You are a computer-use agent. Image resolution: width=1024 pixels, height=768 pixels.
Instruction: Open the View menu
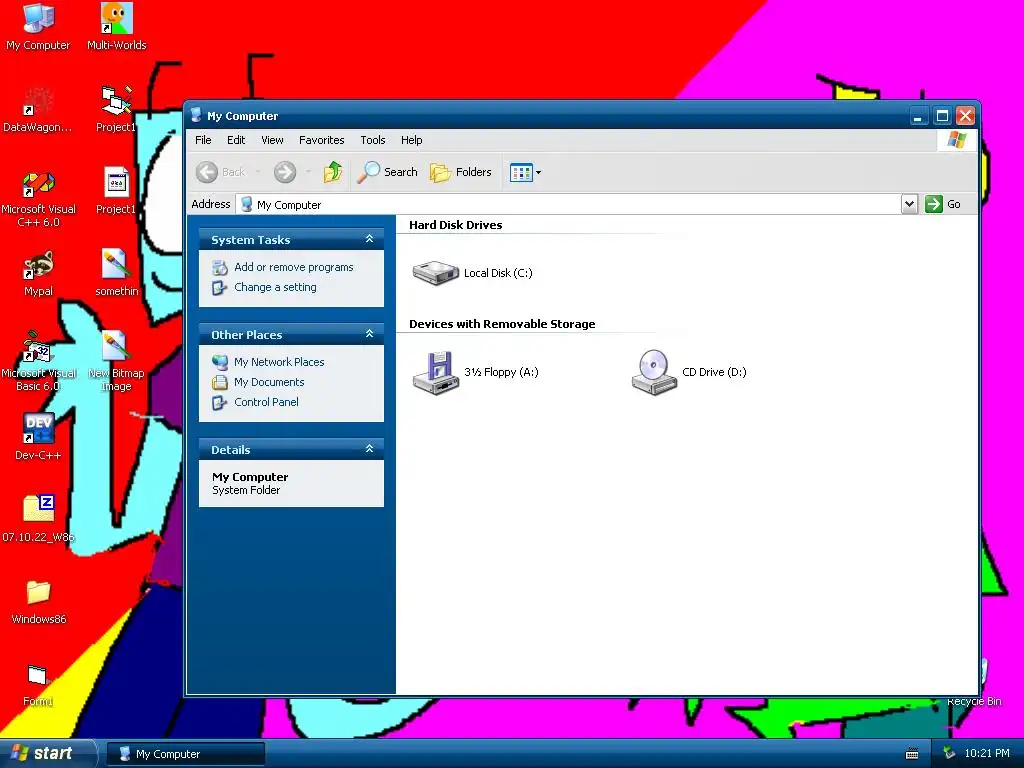point(272,140)
